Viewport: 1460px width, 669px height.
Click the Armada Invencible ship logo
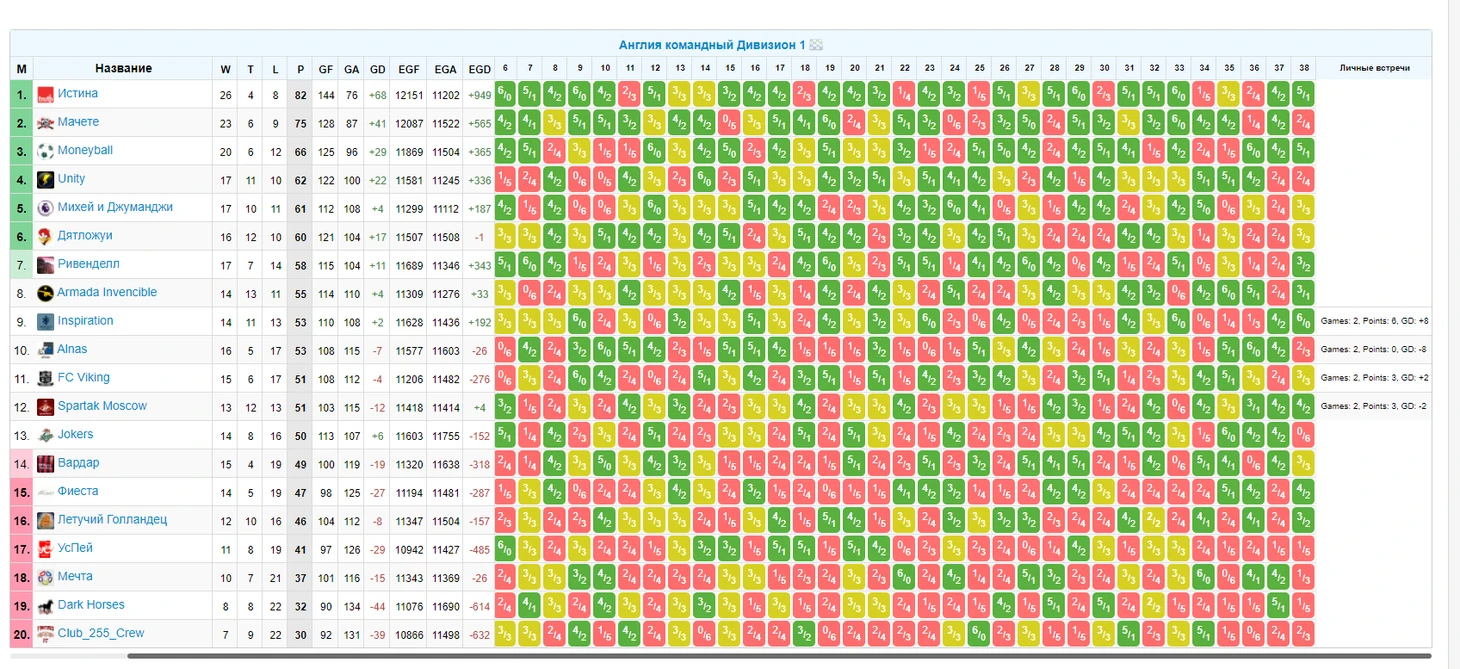(x=45, y=293)
